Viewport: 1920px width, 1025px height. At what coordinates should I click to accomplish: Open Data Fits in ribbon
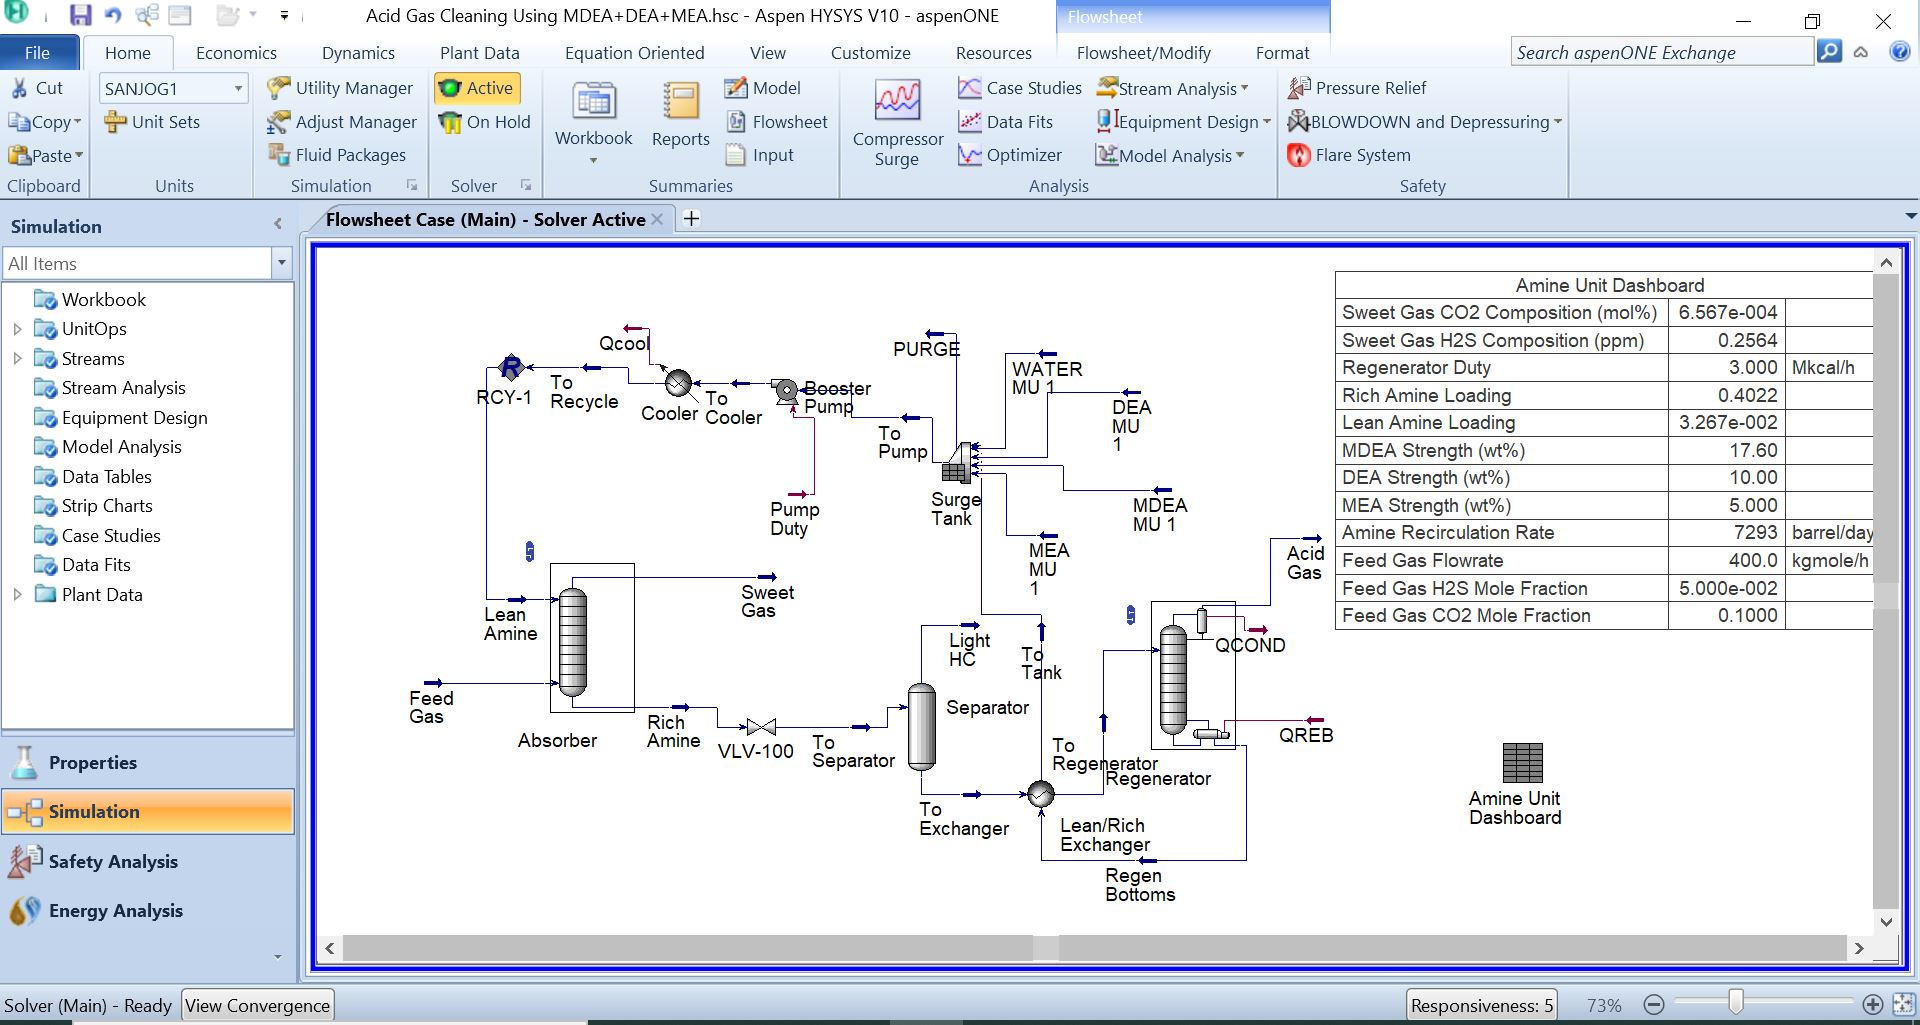[1006, 122]
